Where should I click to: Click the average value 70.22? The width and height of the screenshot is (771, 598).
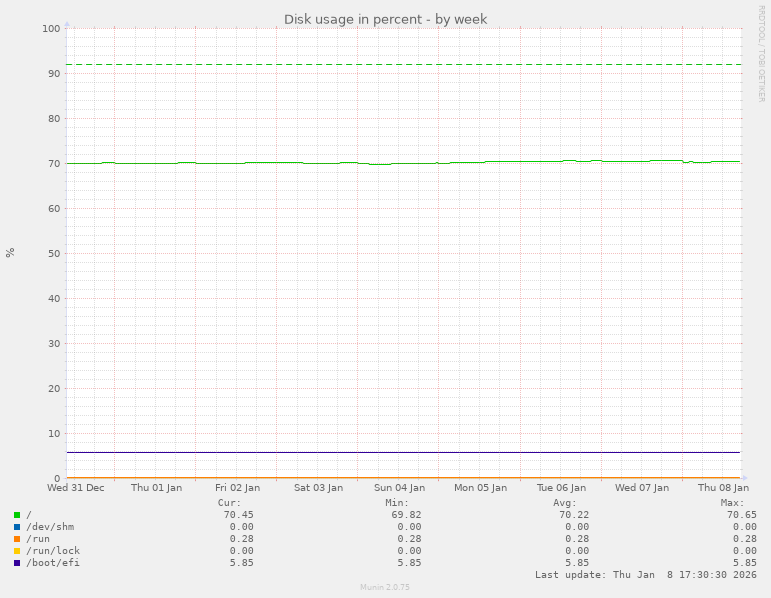pyautogui.click(x=574, y=515)
